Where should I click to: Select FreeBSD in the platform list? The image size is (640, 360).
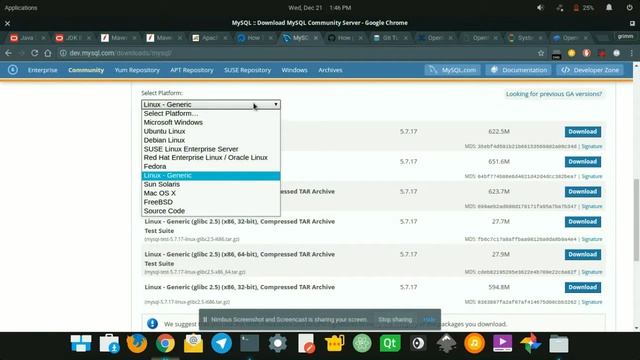click(211, 202)
